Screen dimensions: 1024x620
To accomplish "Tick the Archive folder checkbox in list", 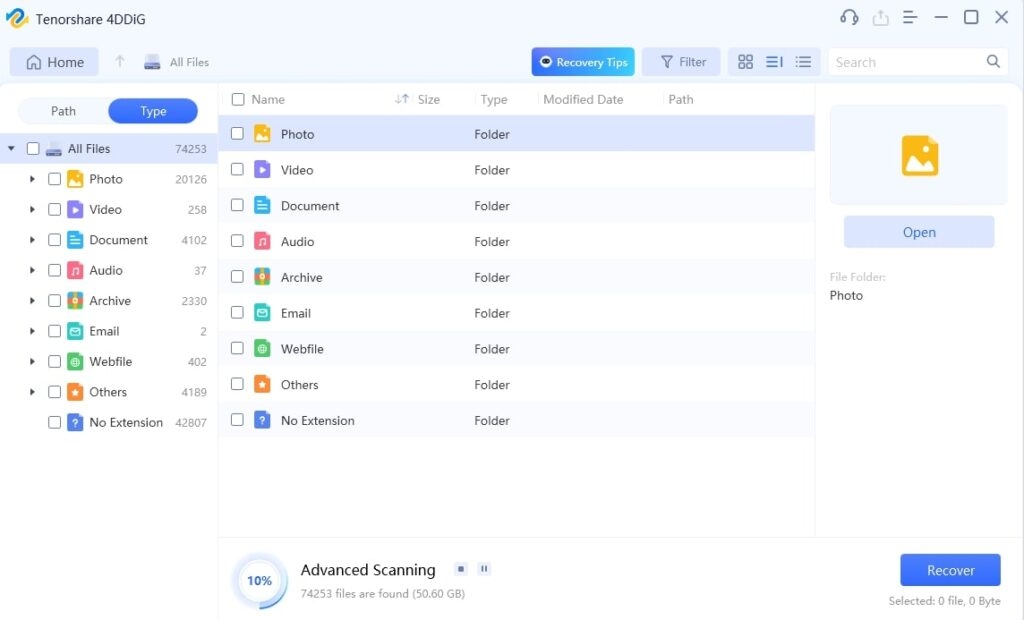I will 237,277.
